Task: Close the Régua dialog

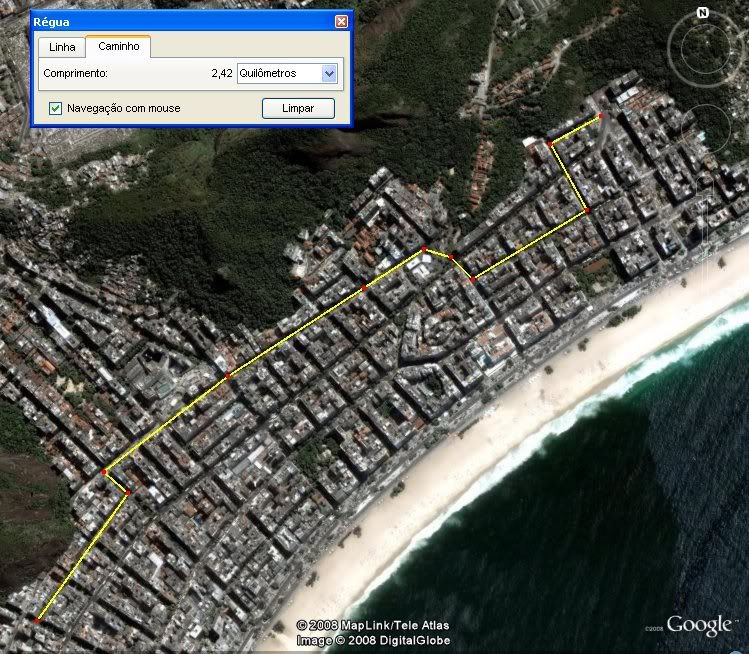Action: [x=341, y=21]
